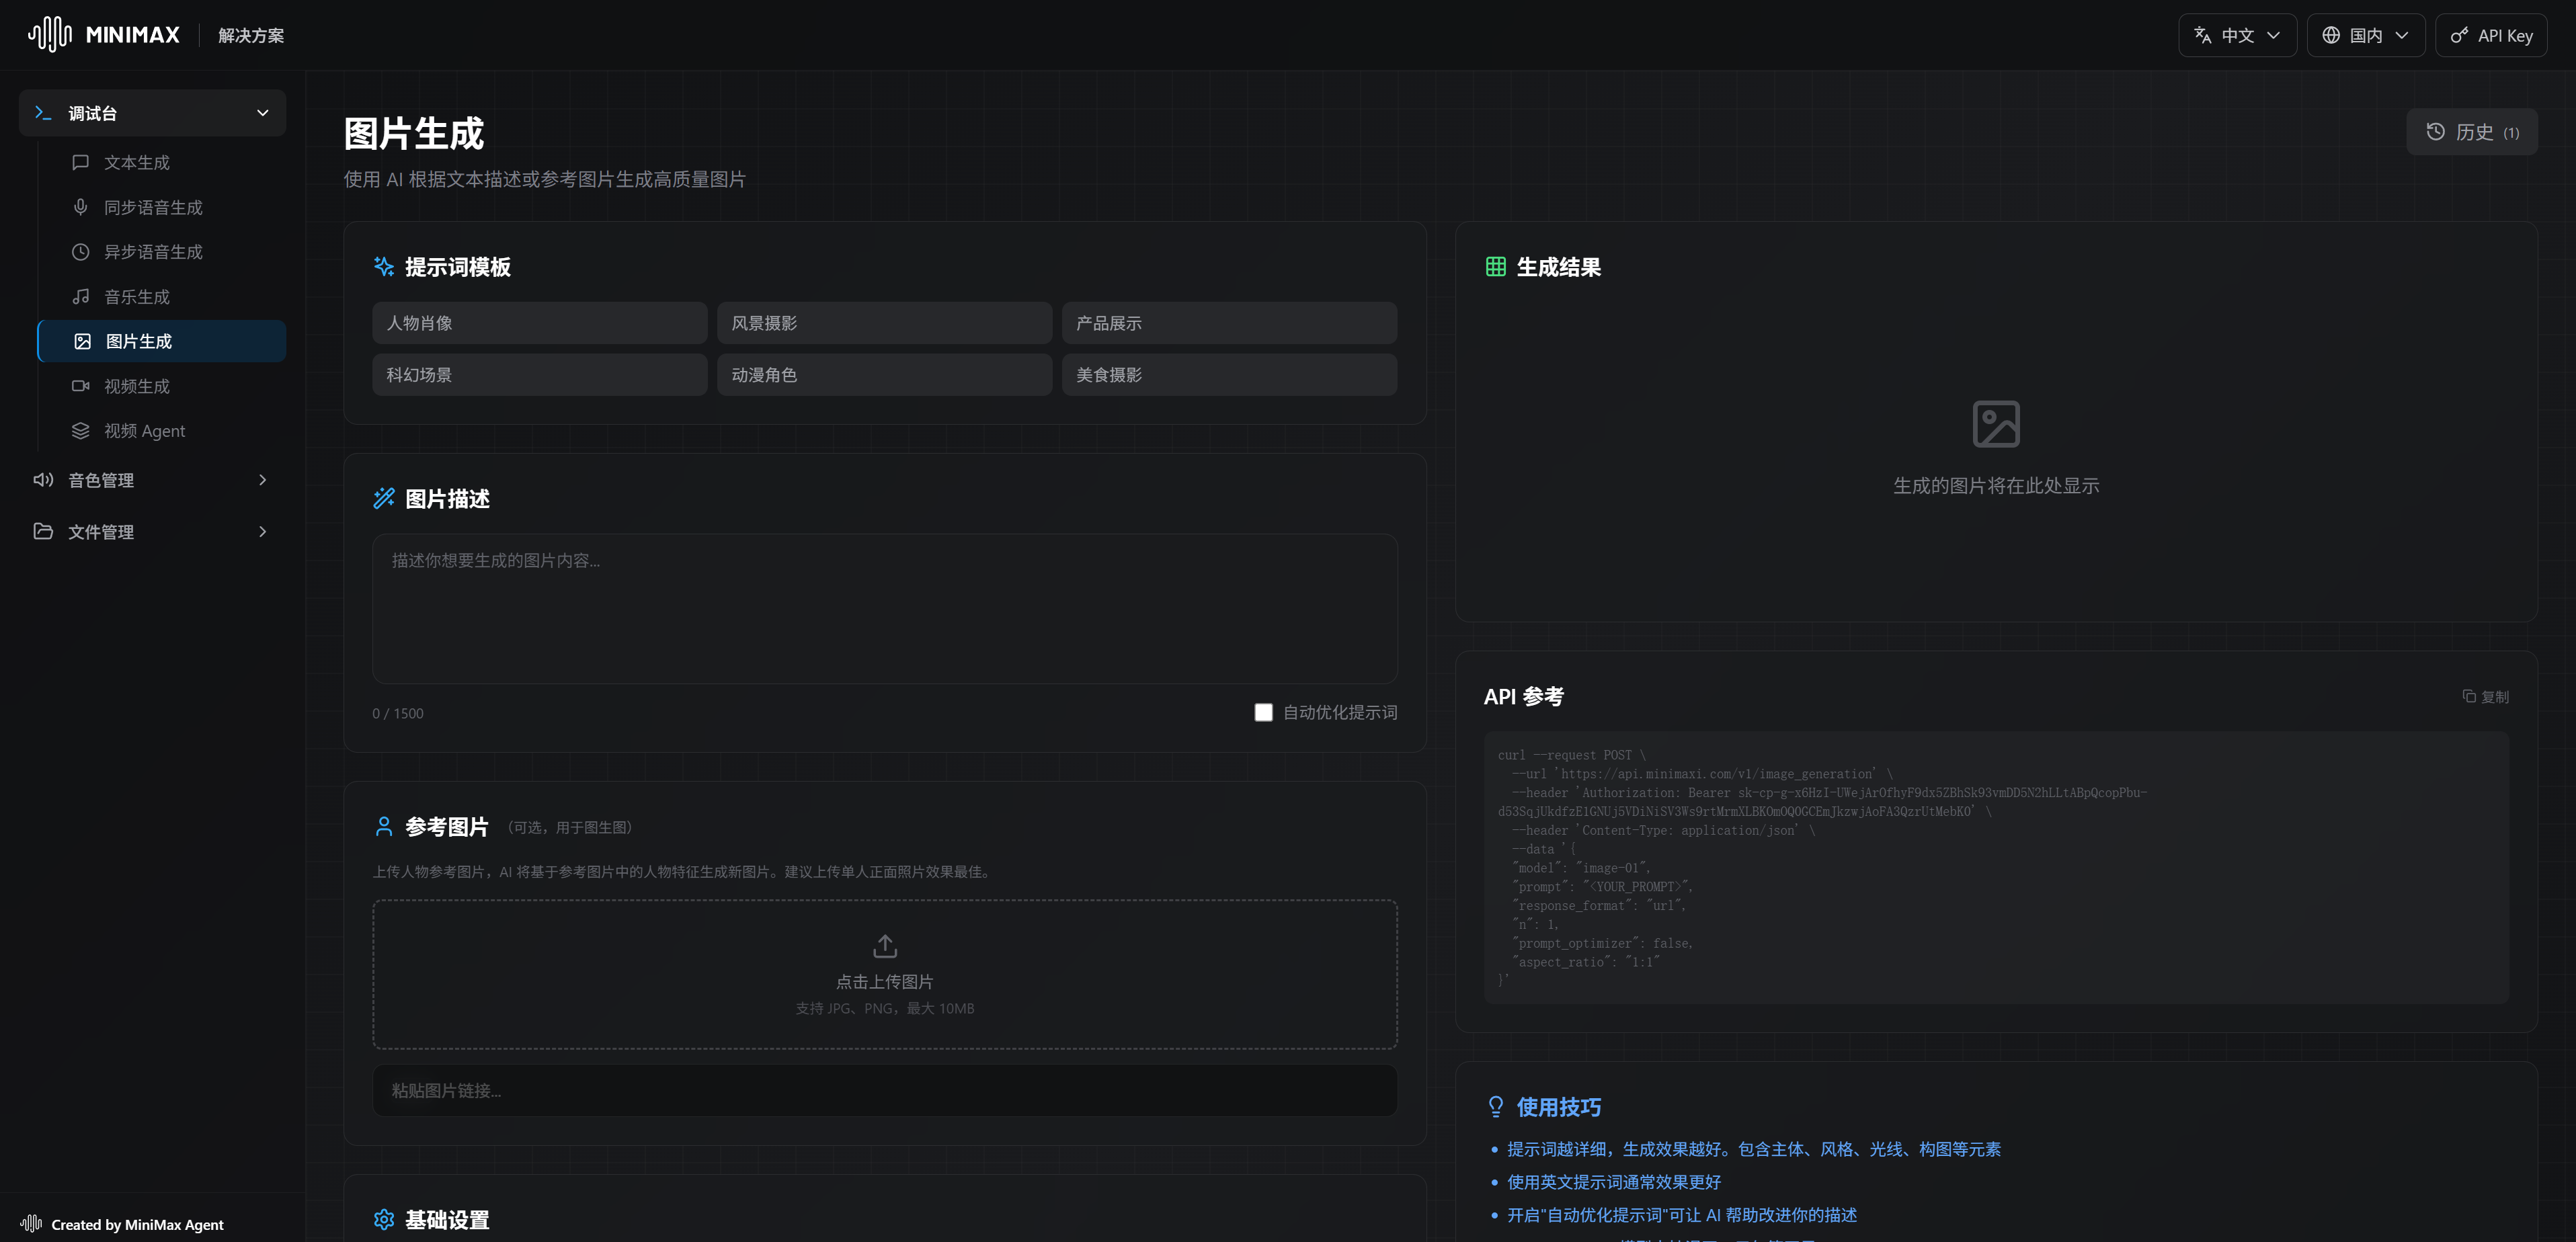This screenshot has height=1242, width=2576.
Task: Expand the 文件管理 section arrow
Action: pyautogui.click(x=263, y=531)
